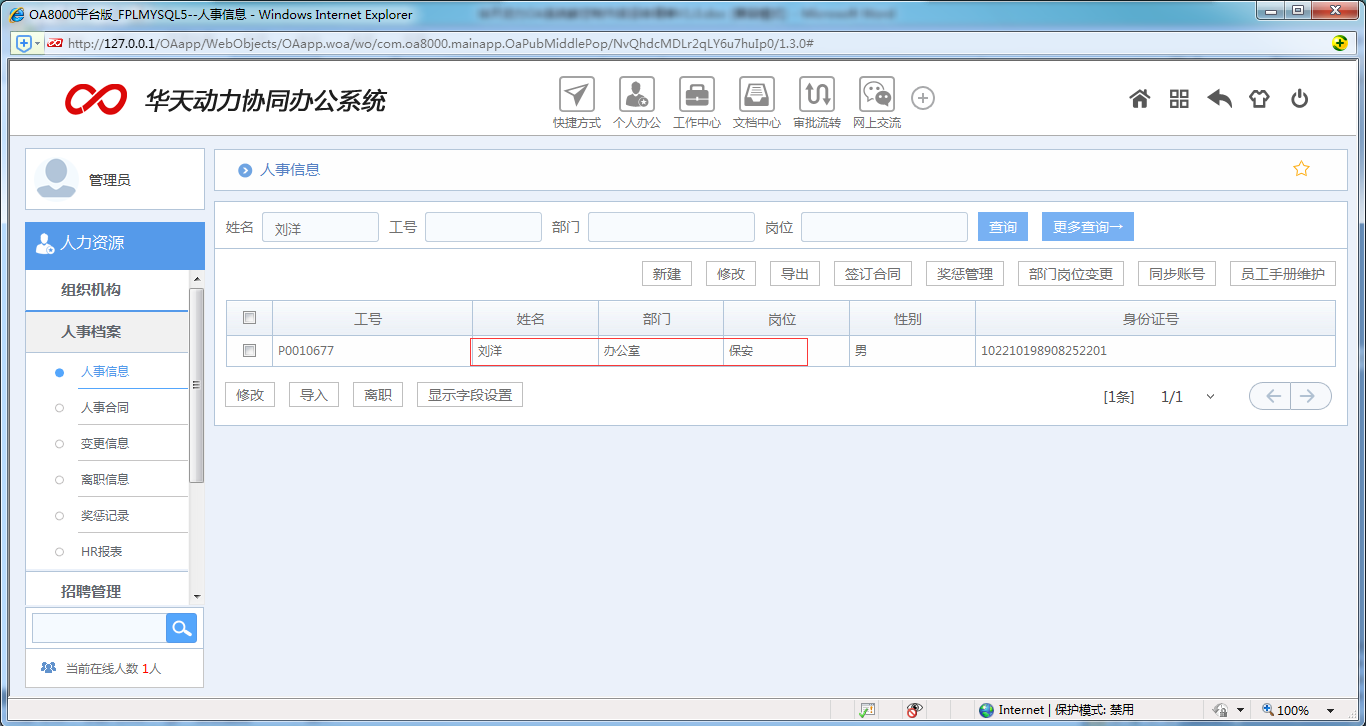Click the 查询 search button
Screen dimensions: 1366x726
coord(1002,227)
